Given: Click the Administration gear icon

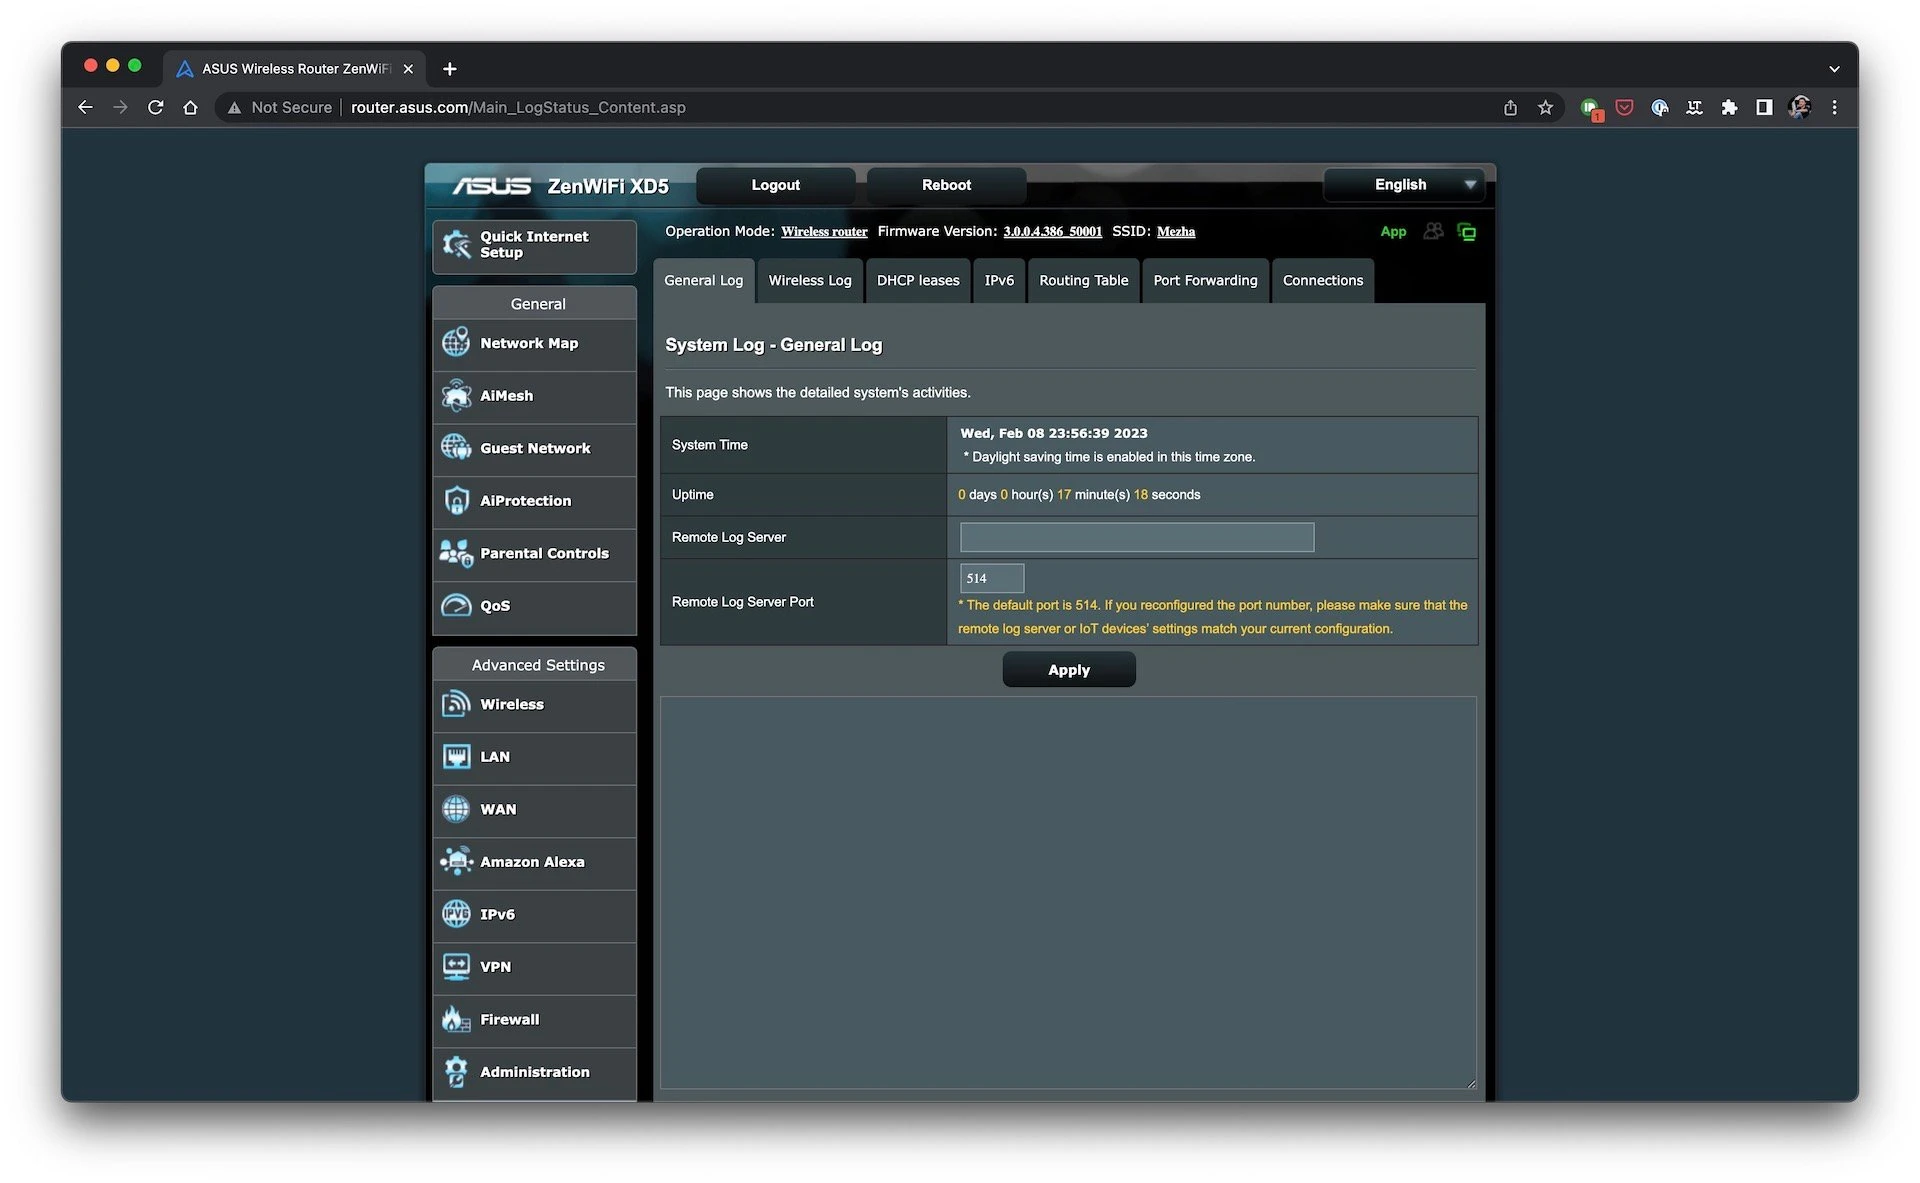Looking at the screenshot, I should coord(456,1071).
